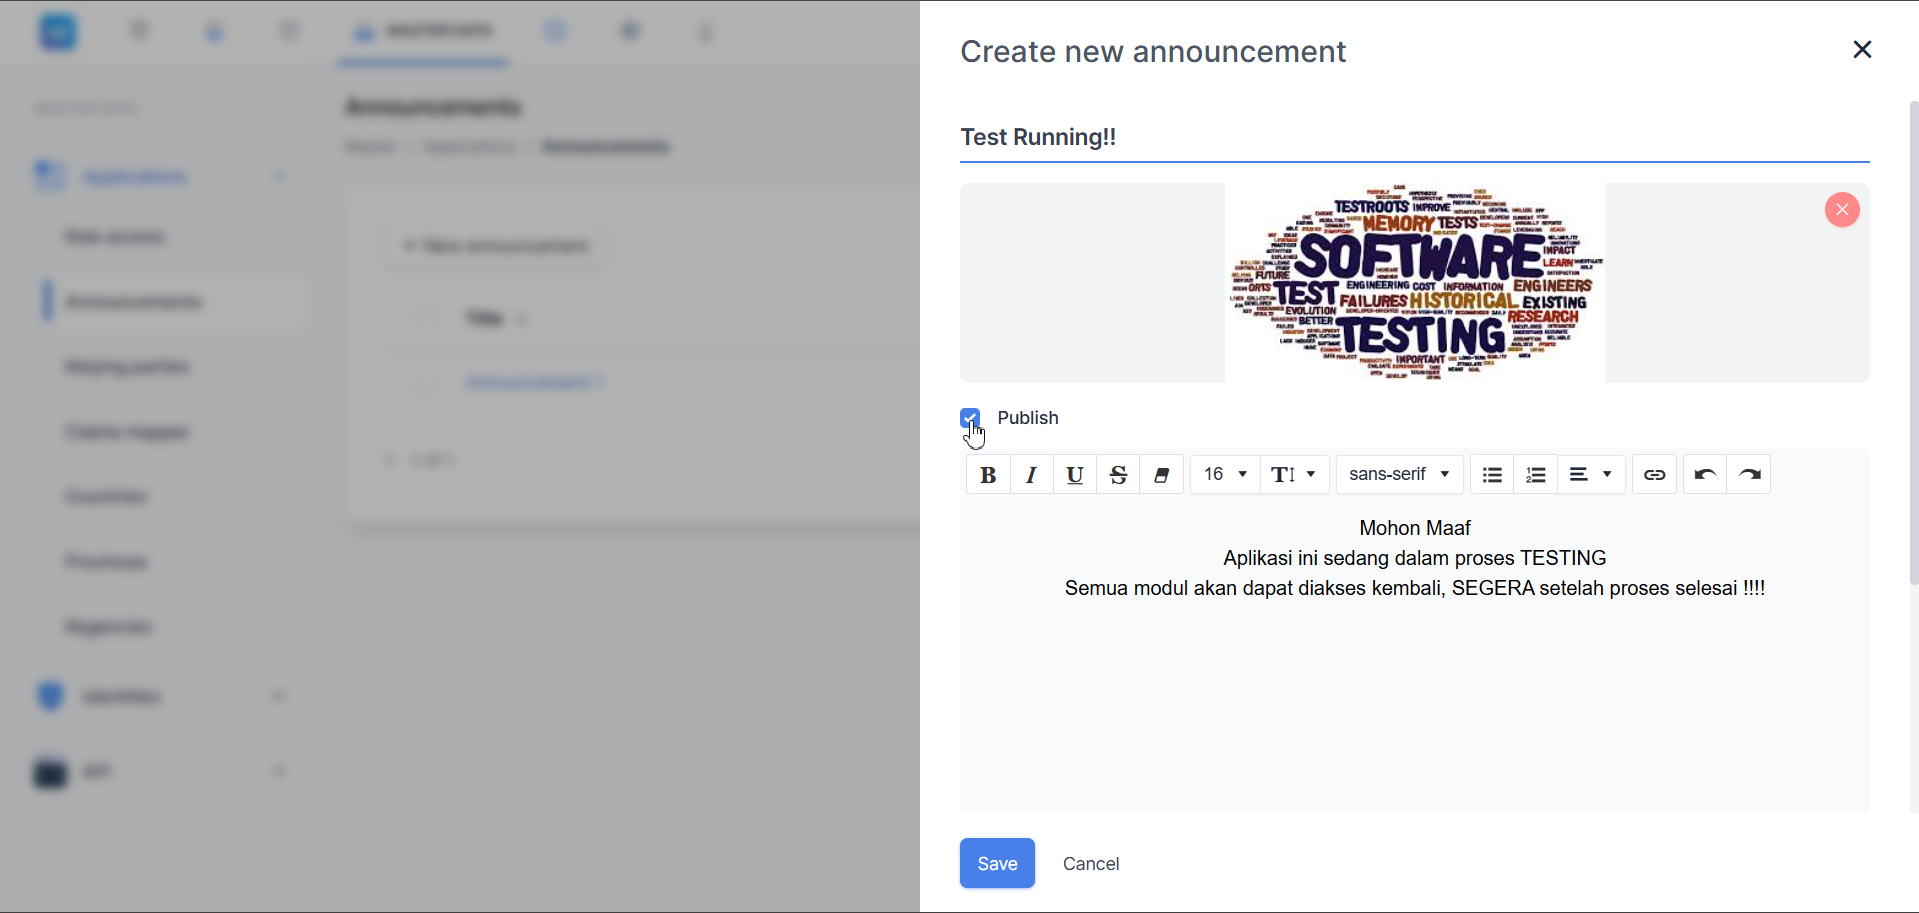
Task: Uncheck the Publish checkbox
Action: click(x=970, y=418)
